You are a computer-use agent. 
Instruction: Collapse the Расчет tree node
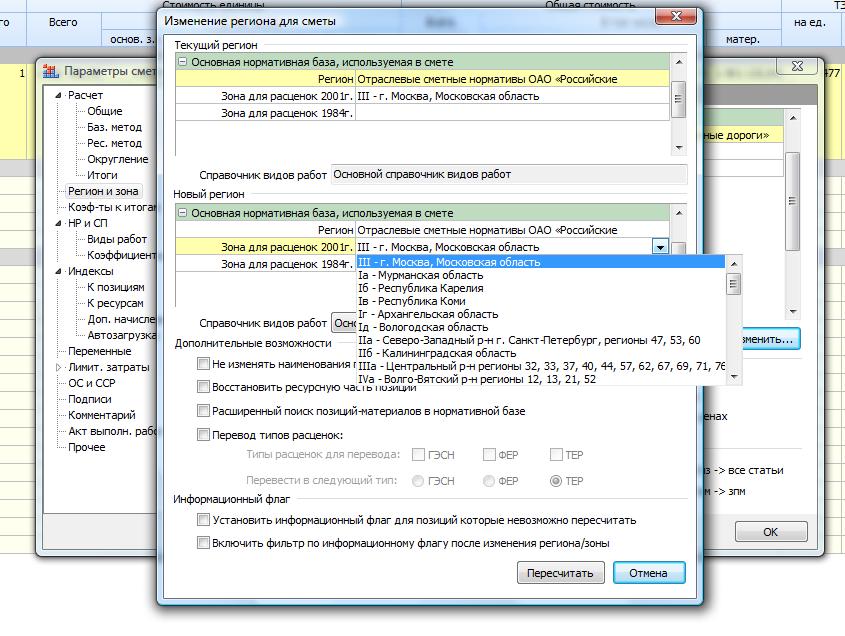[x=58, y=95]
